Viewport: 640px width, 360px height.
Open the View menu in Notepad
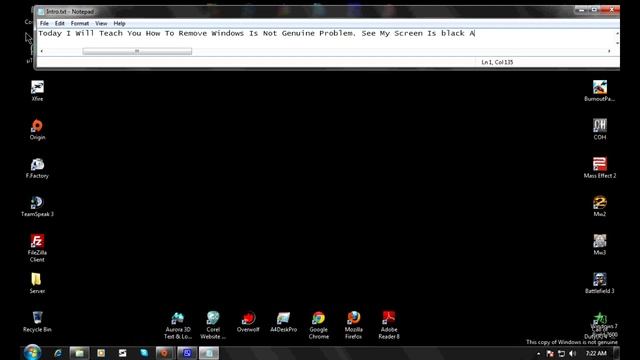click(x=101, y=24)
